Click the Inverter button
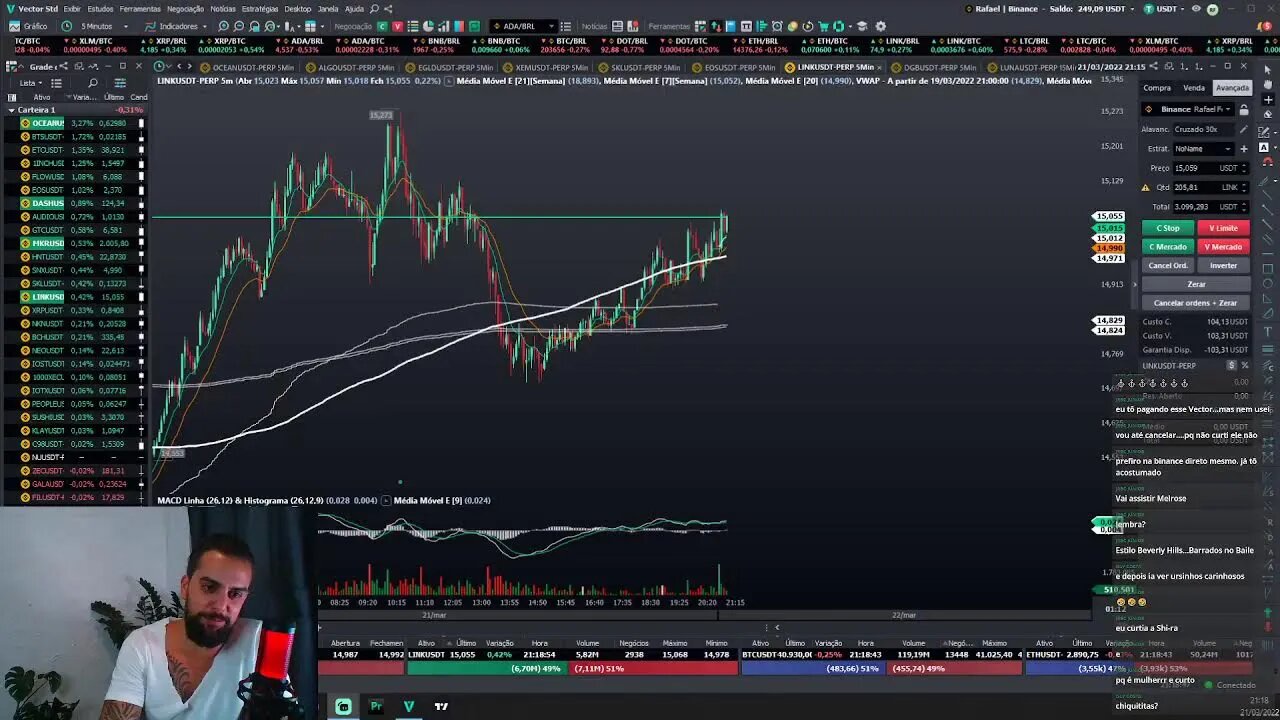 click(1223, 266)
